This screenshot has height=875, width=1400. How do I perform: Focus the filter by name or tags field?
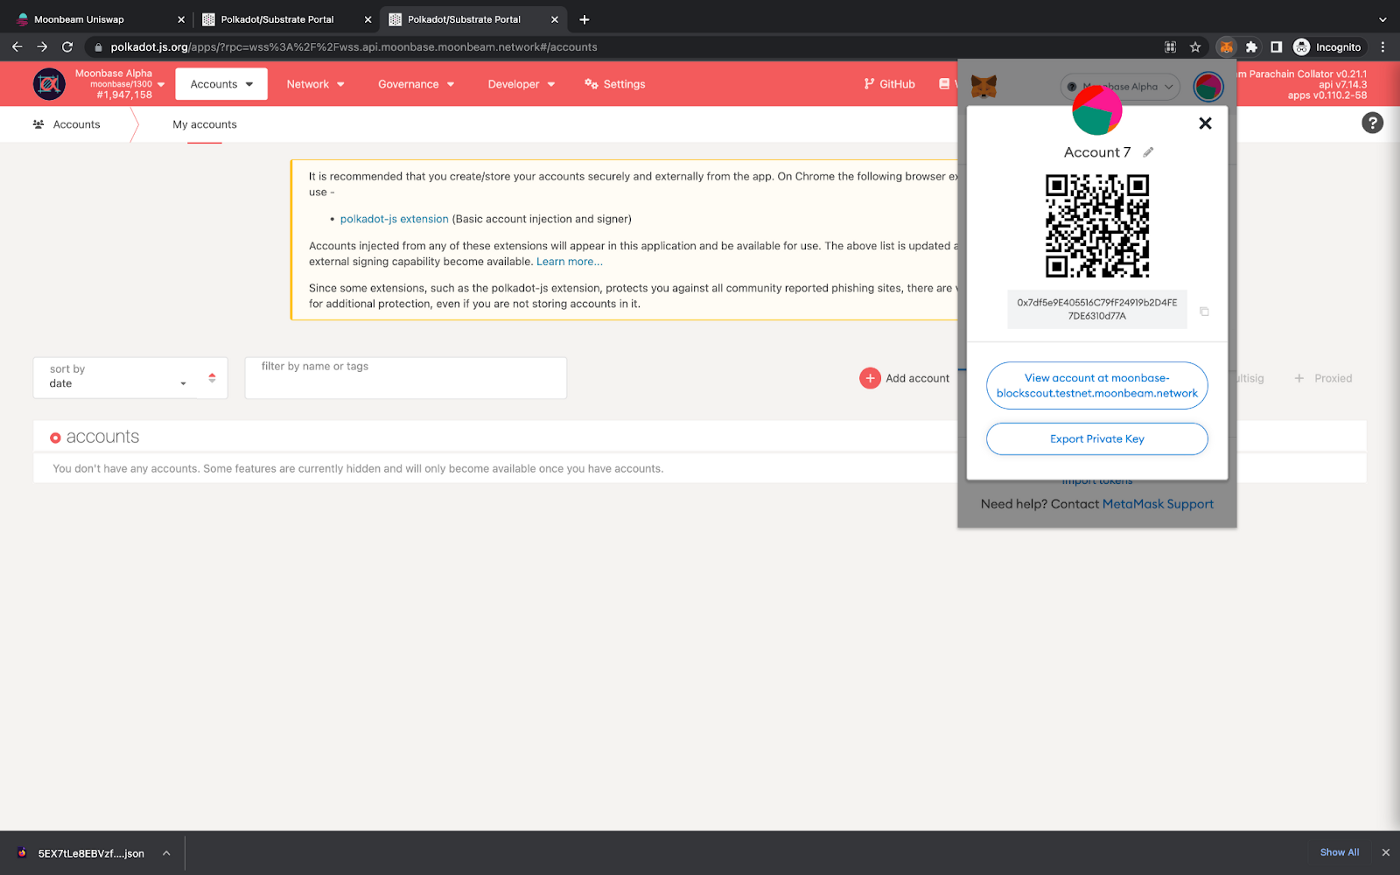[405, 378]
